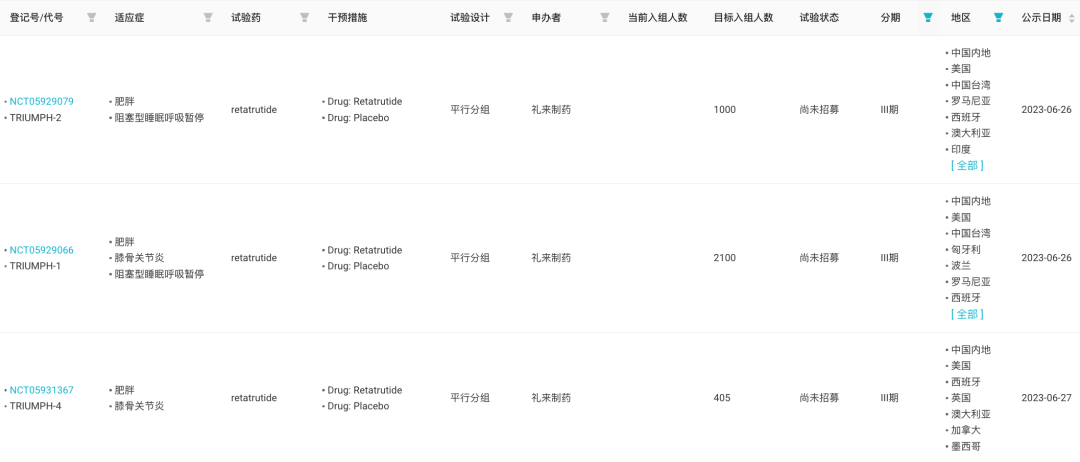The height and width of the screenshot is (462, 1080).
Task: Click the 干预措施 column header
Action: pyautogui.click(x=347, y=18)
